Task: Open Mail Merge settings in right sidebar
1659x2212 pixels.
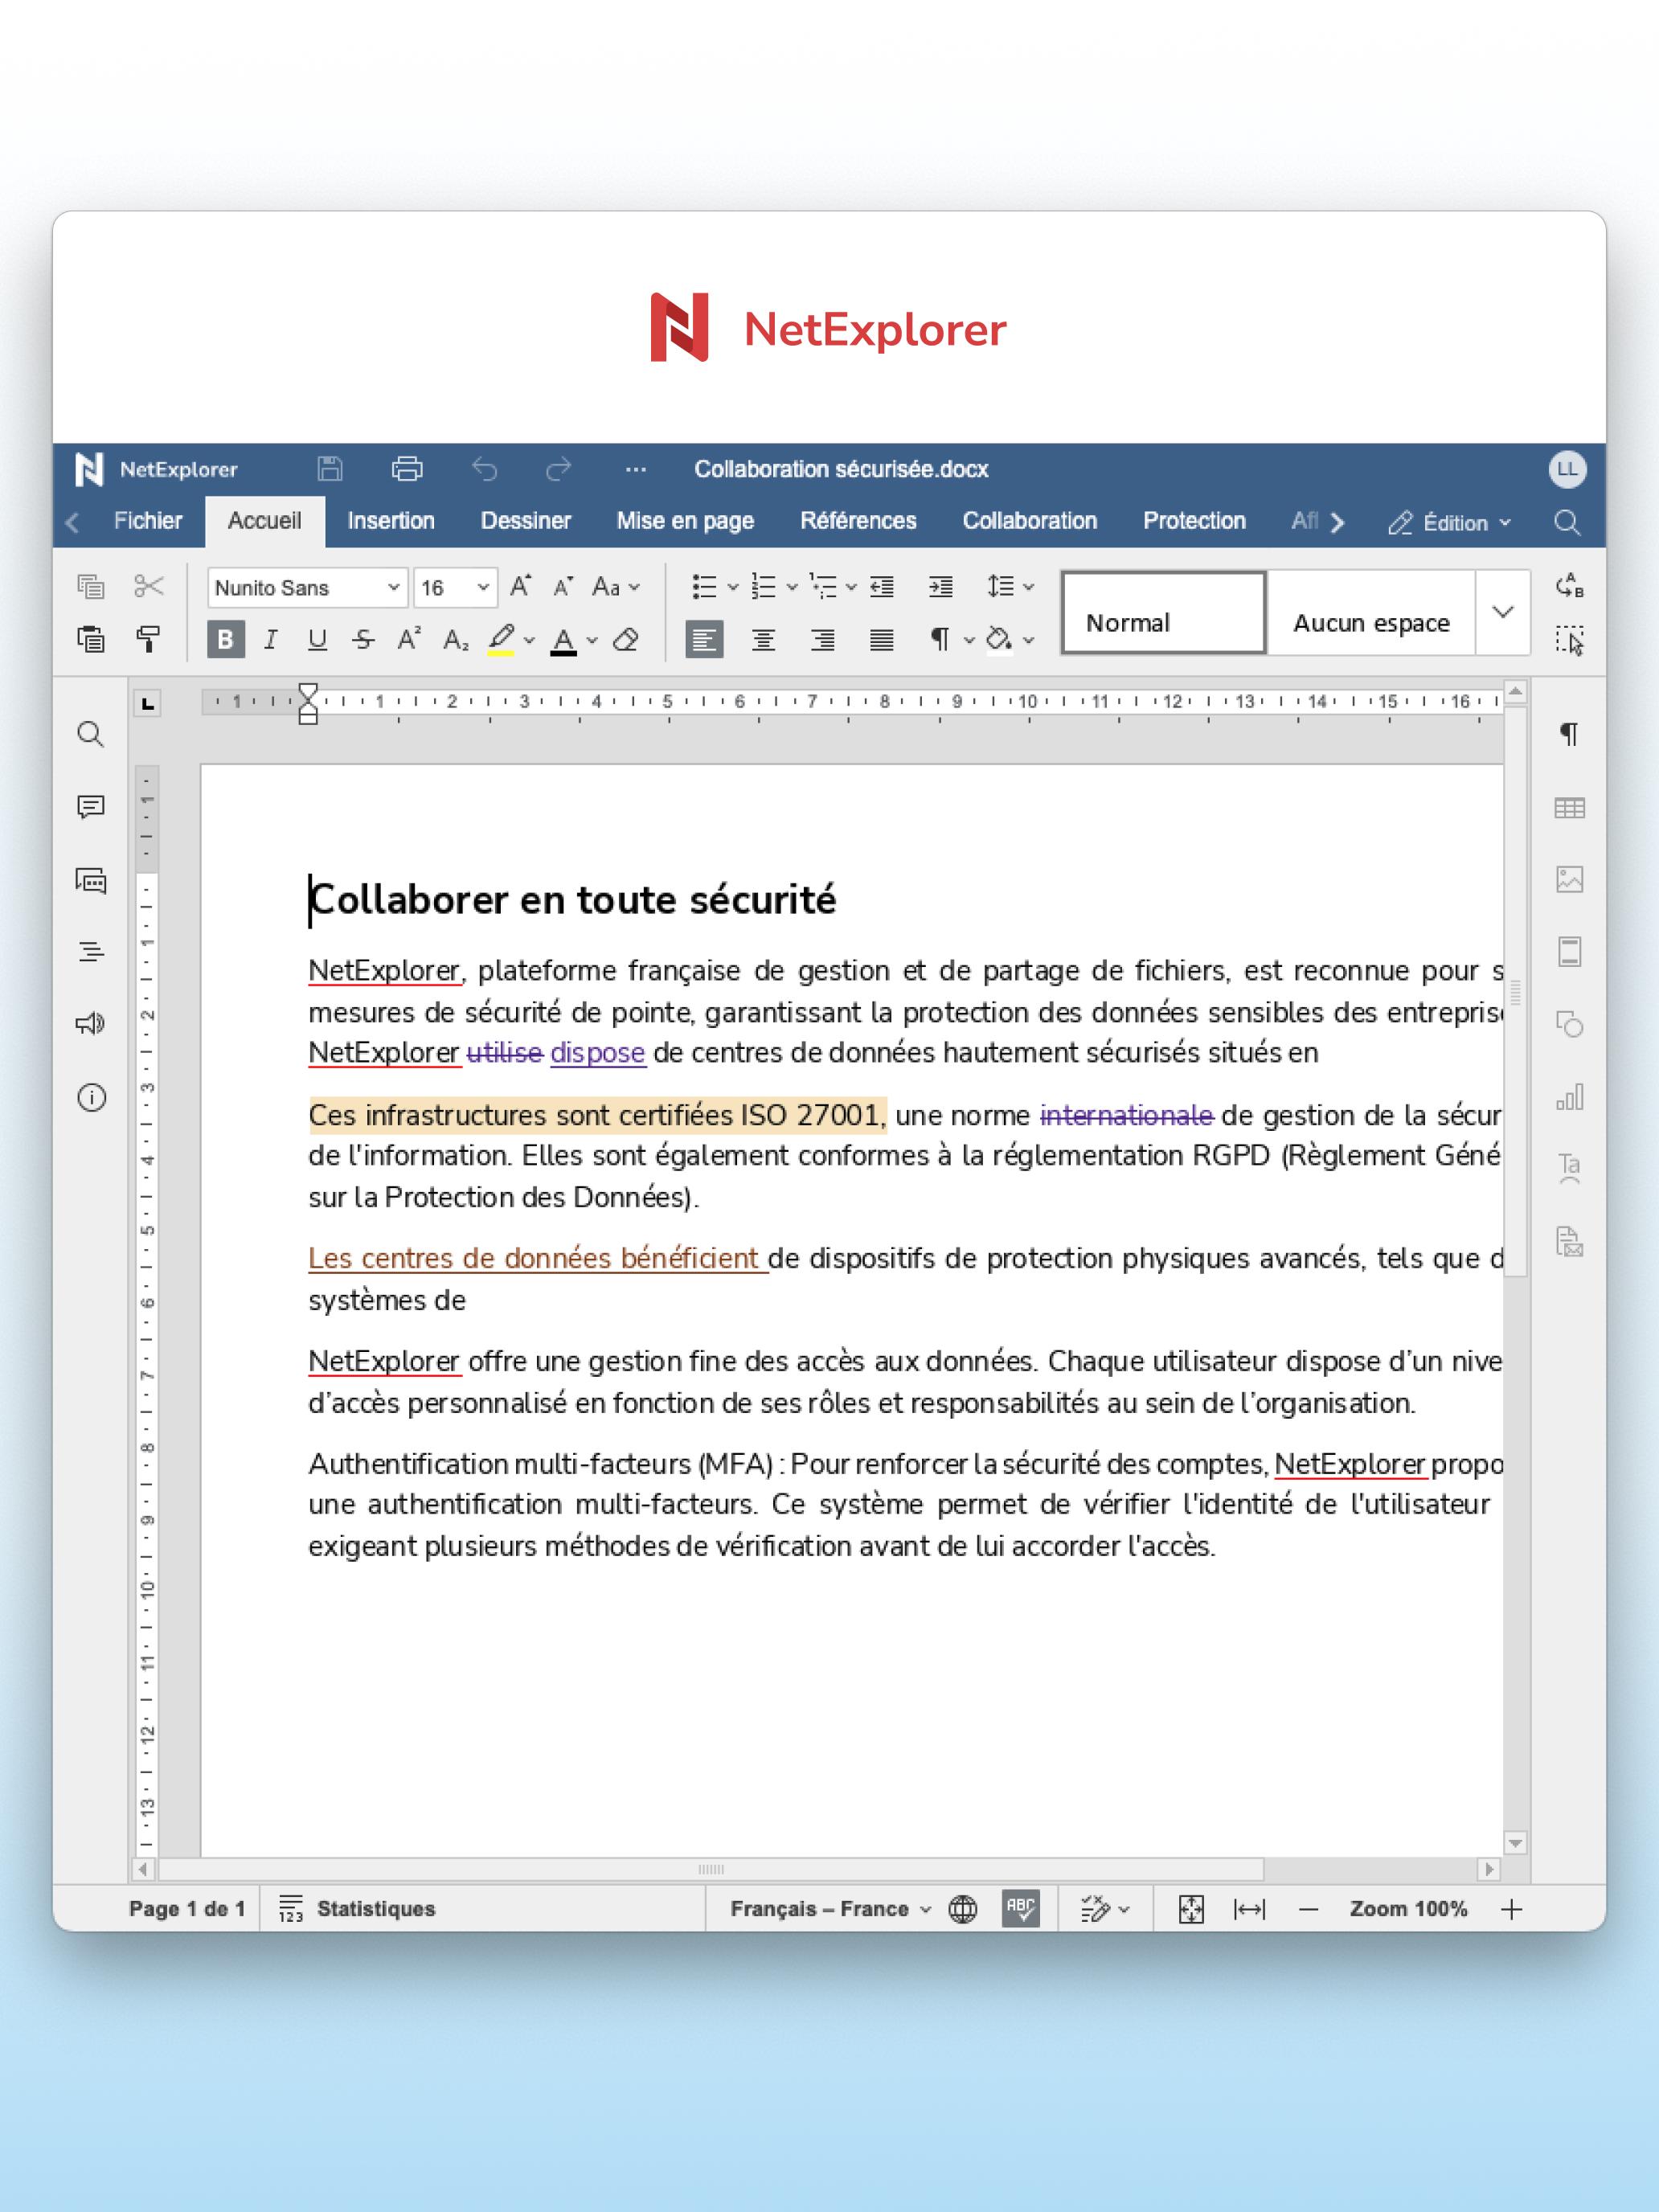Action: (1569, 1241)
